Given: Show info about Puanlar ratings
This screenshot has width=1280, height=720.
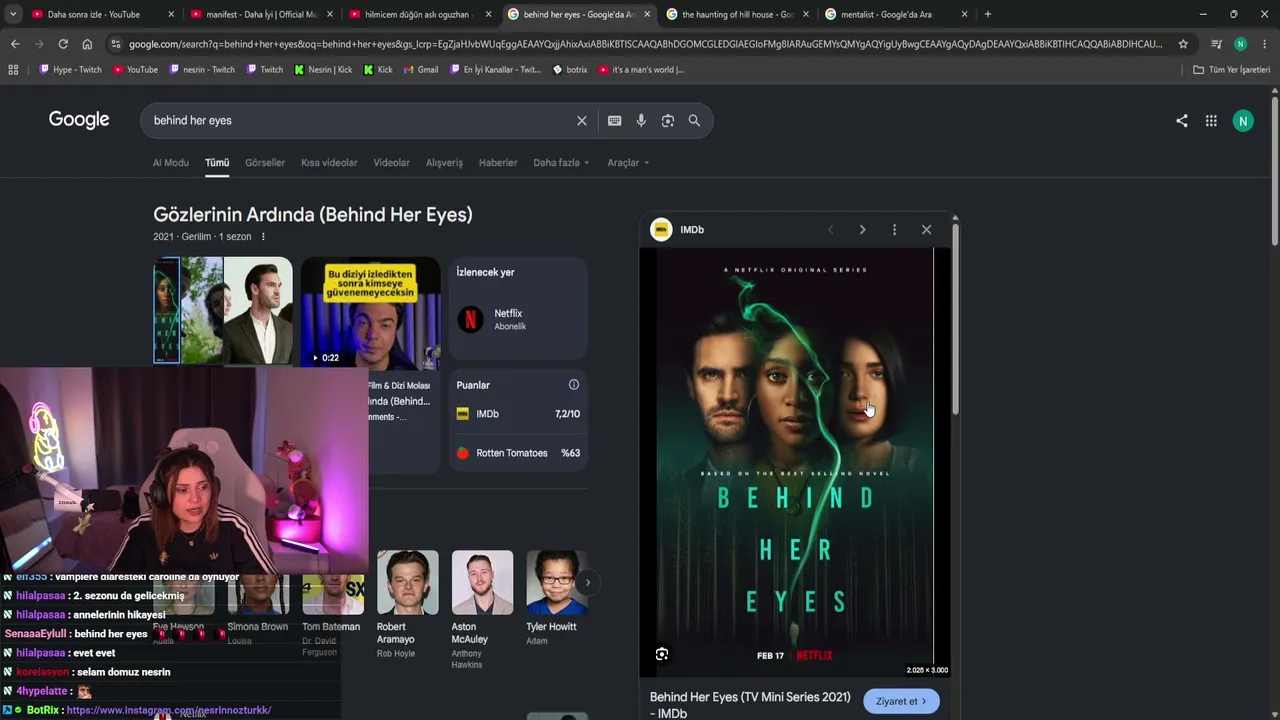Looking at the screenshot, I should [x=574, y=385].
